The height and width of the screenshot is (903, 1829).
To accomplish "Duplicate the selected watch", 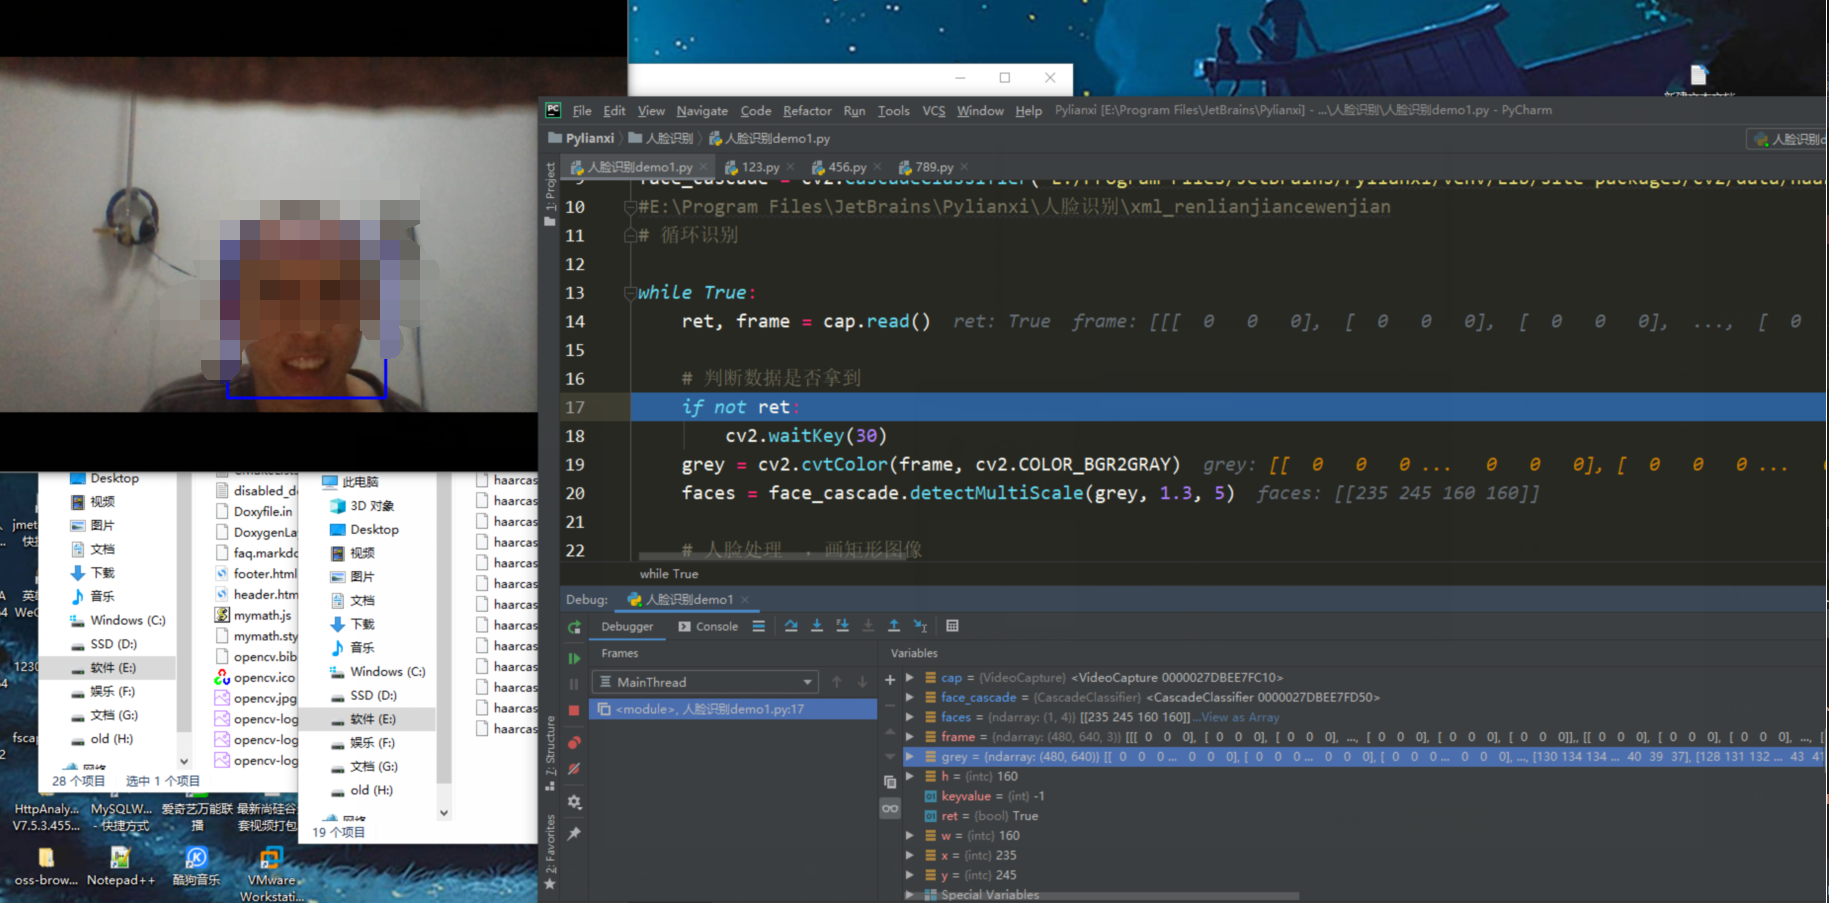I will click(x=890, y=782).
